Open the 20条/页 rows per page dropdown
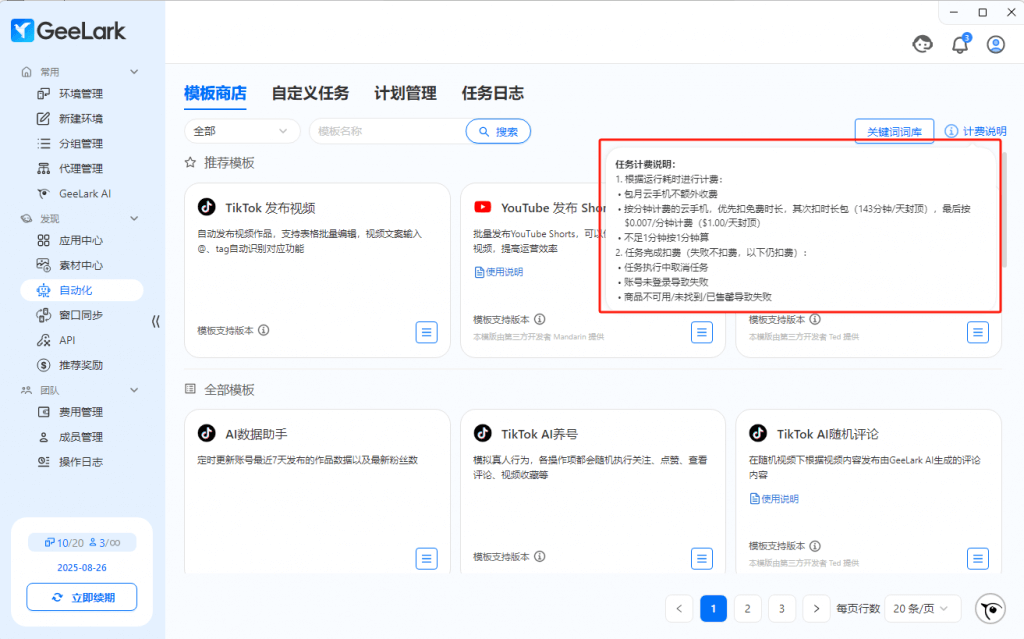Image resolution: width=1024 pixels, height=639 pixels. [x=925, y=608]
